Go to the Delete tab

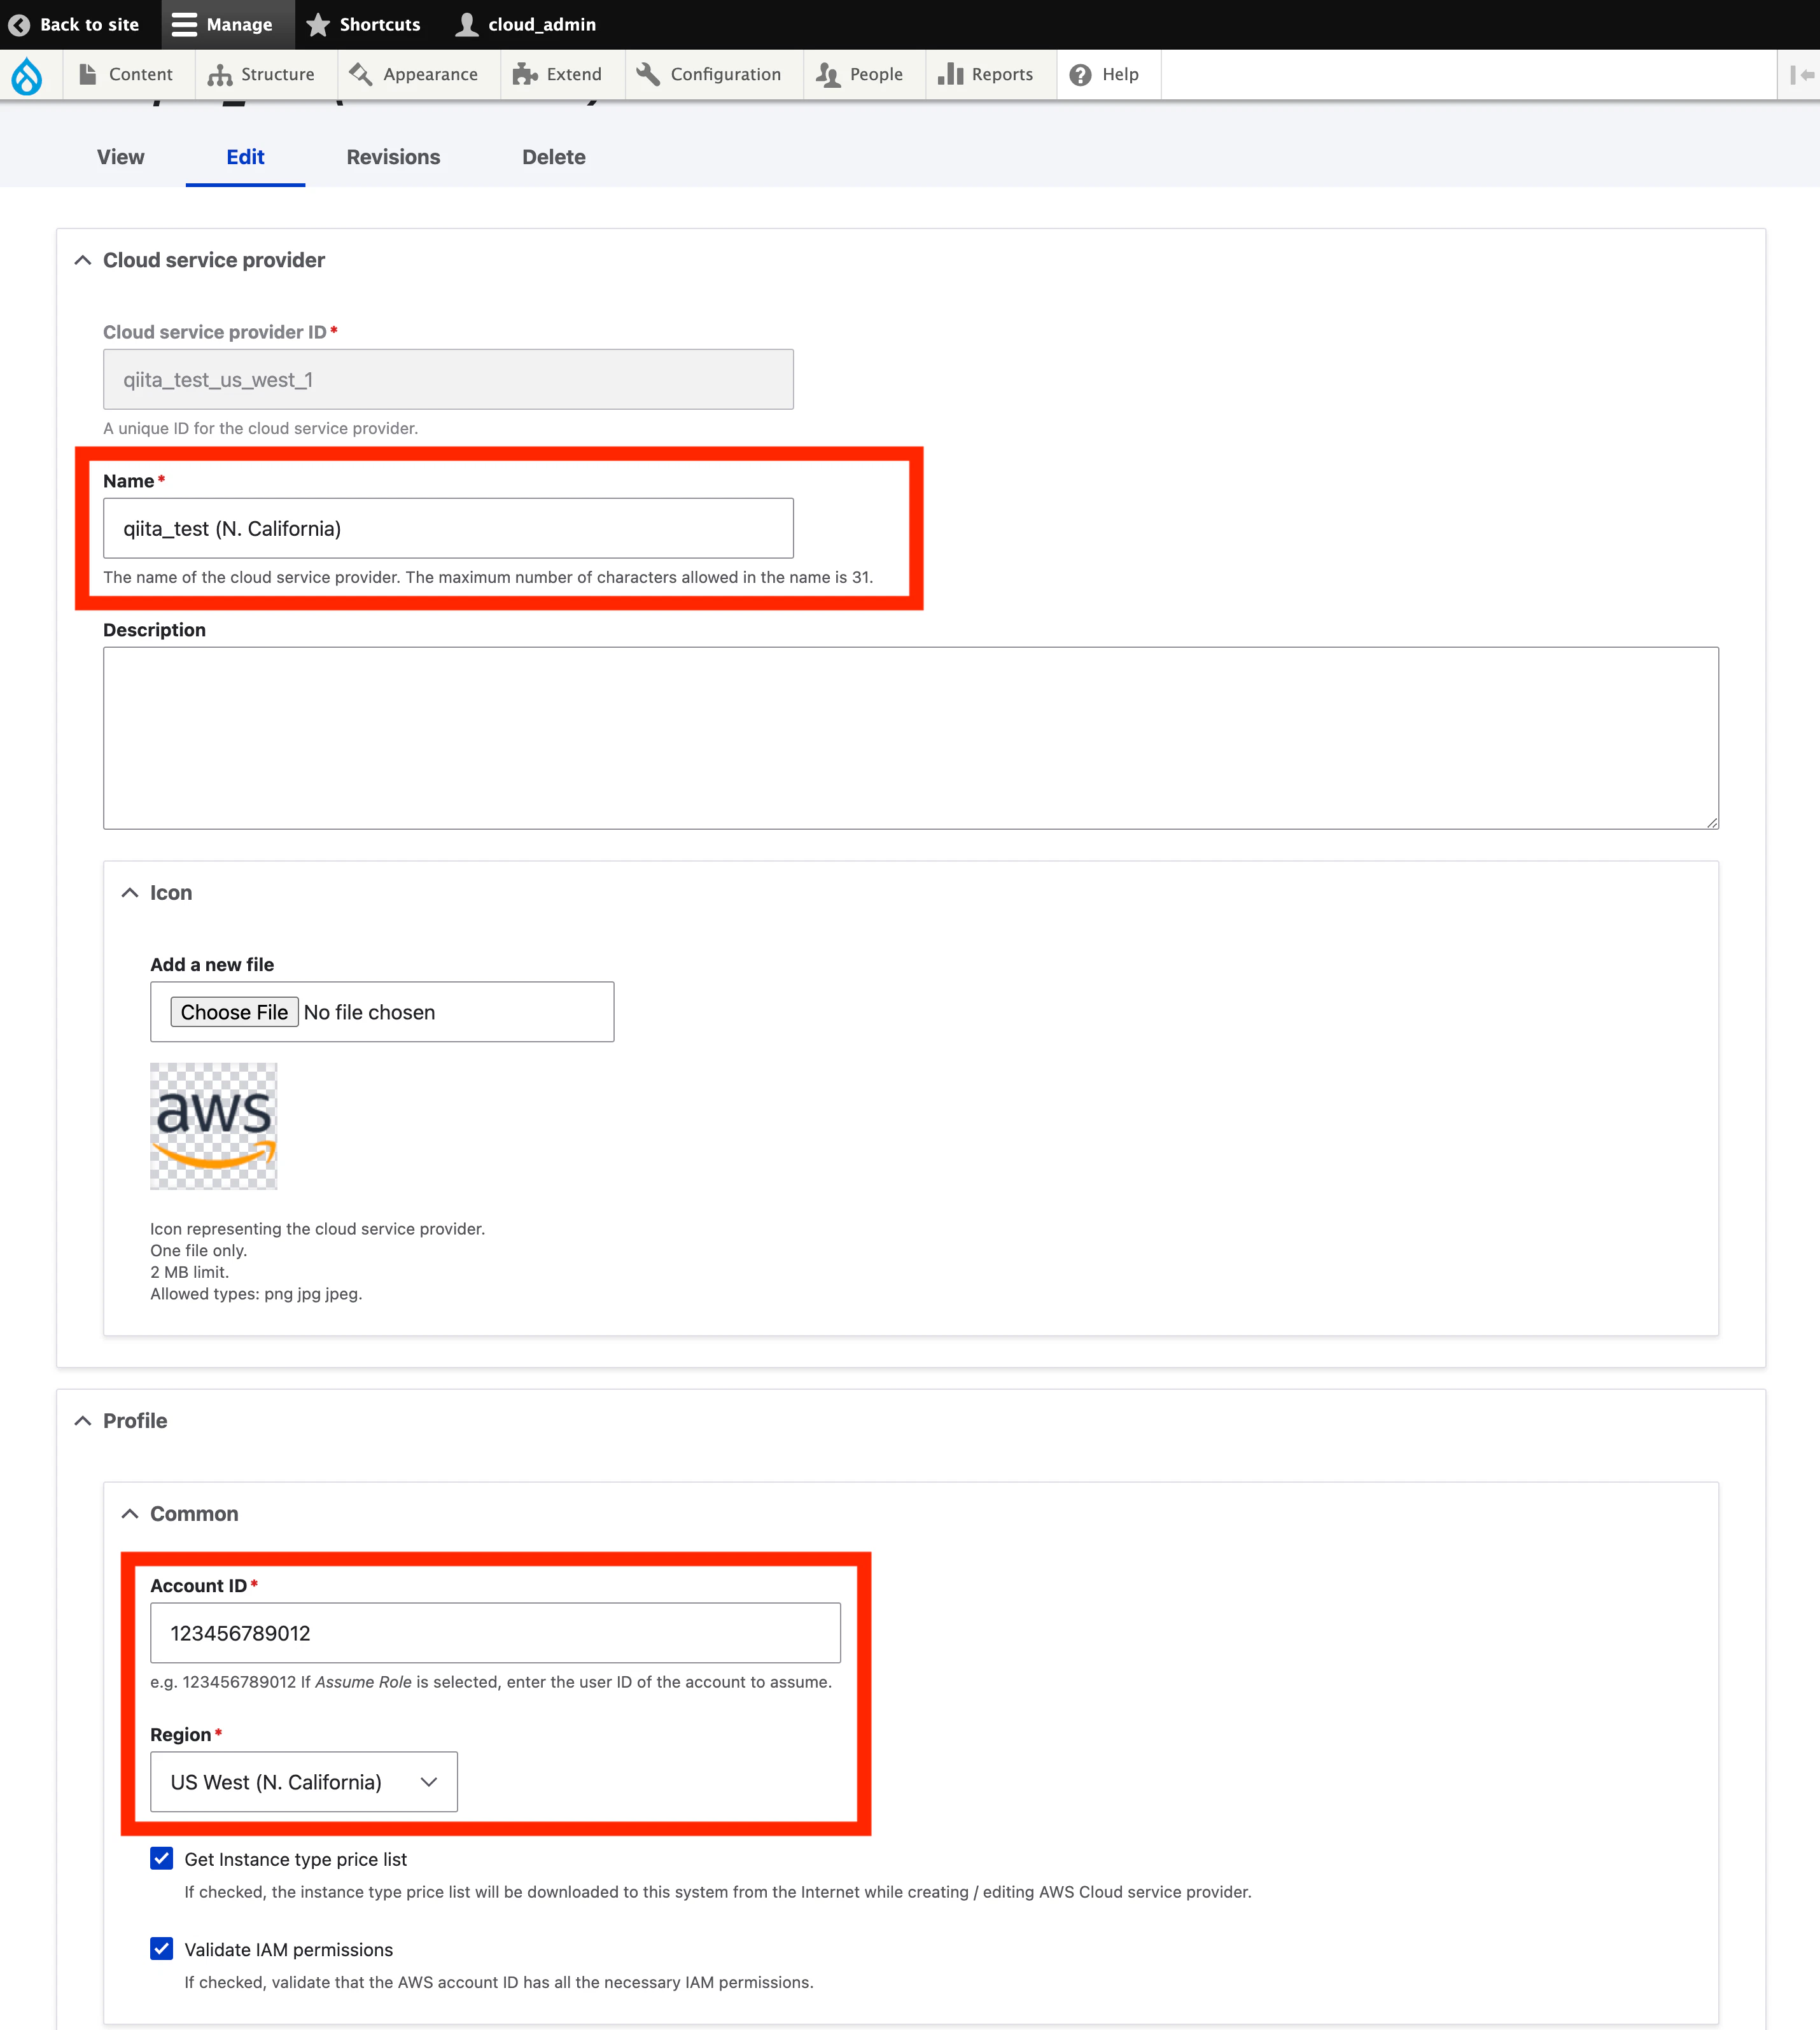[x=554, y=157]
